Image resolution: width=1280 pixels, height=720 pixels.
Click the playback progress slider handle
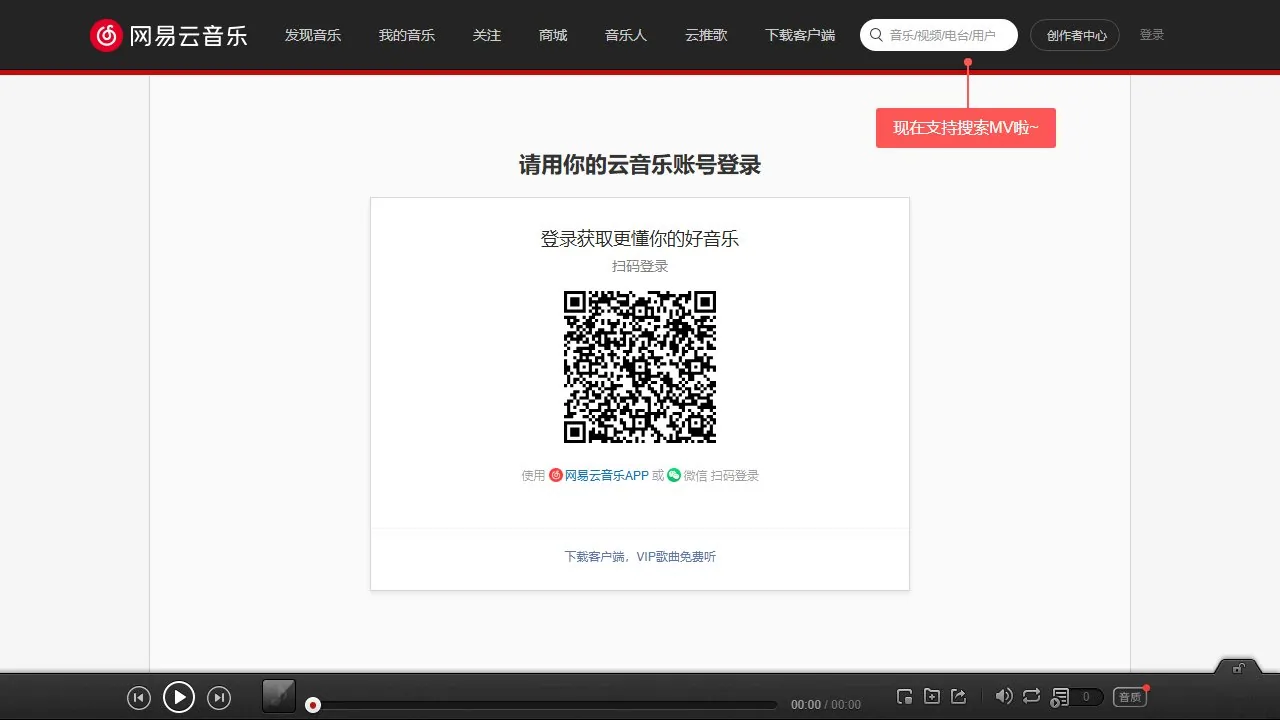[x=313, y=705]
